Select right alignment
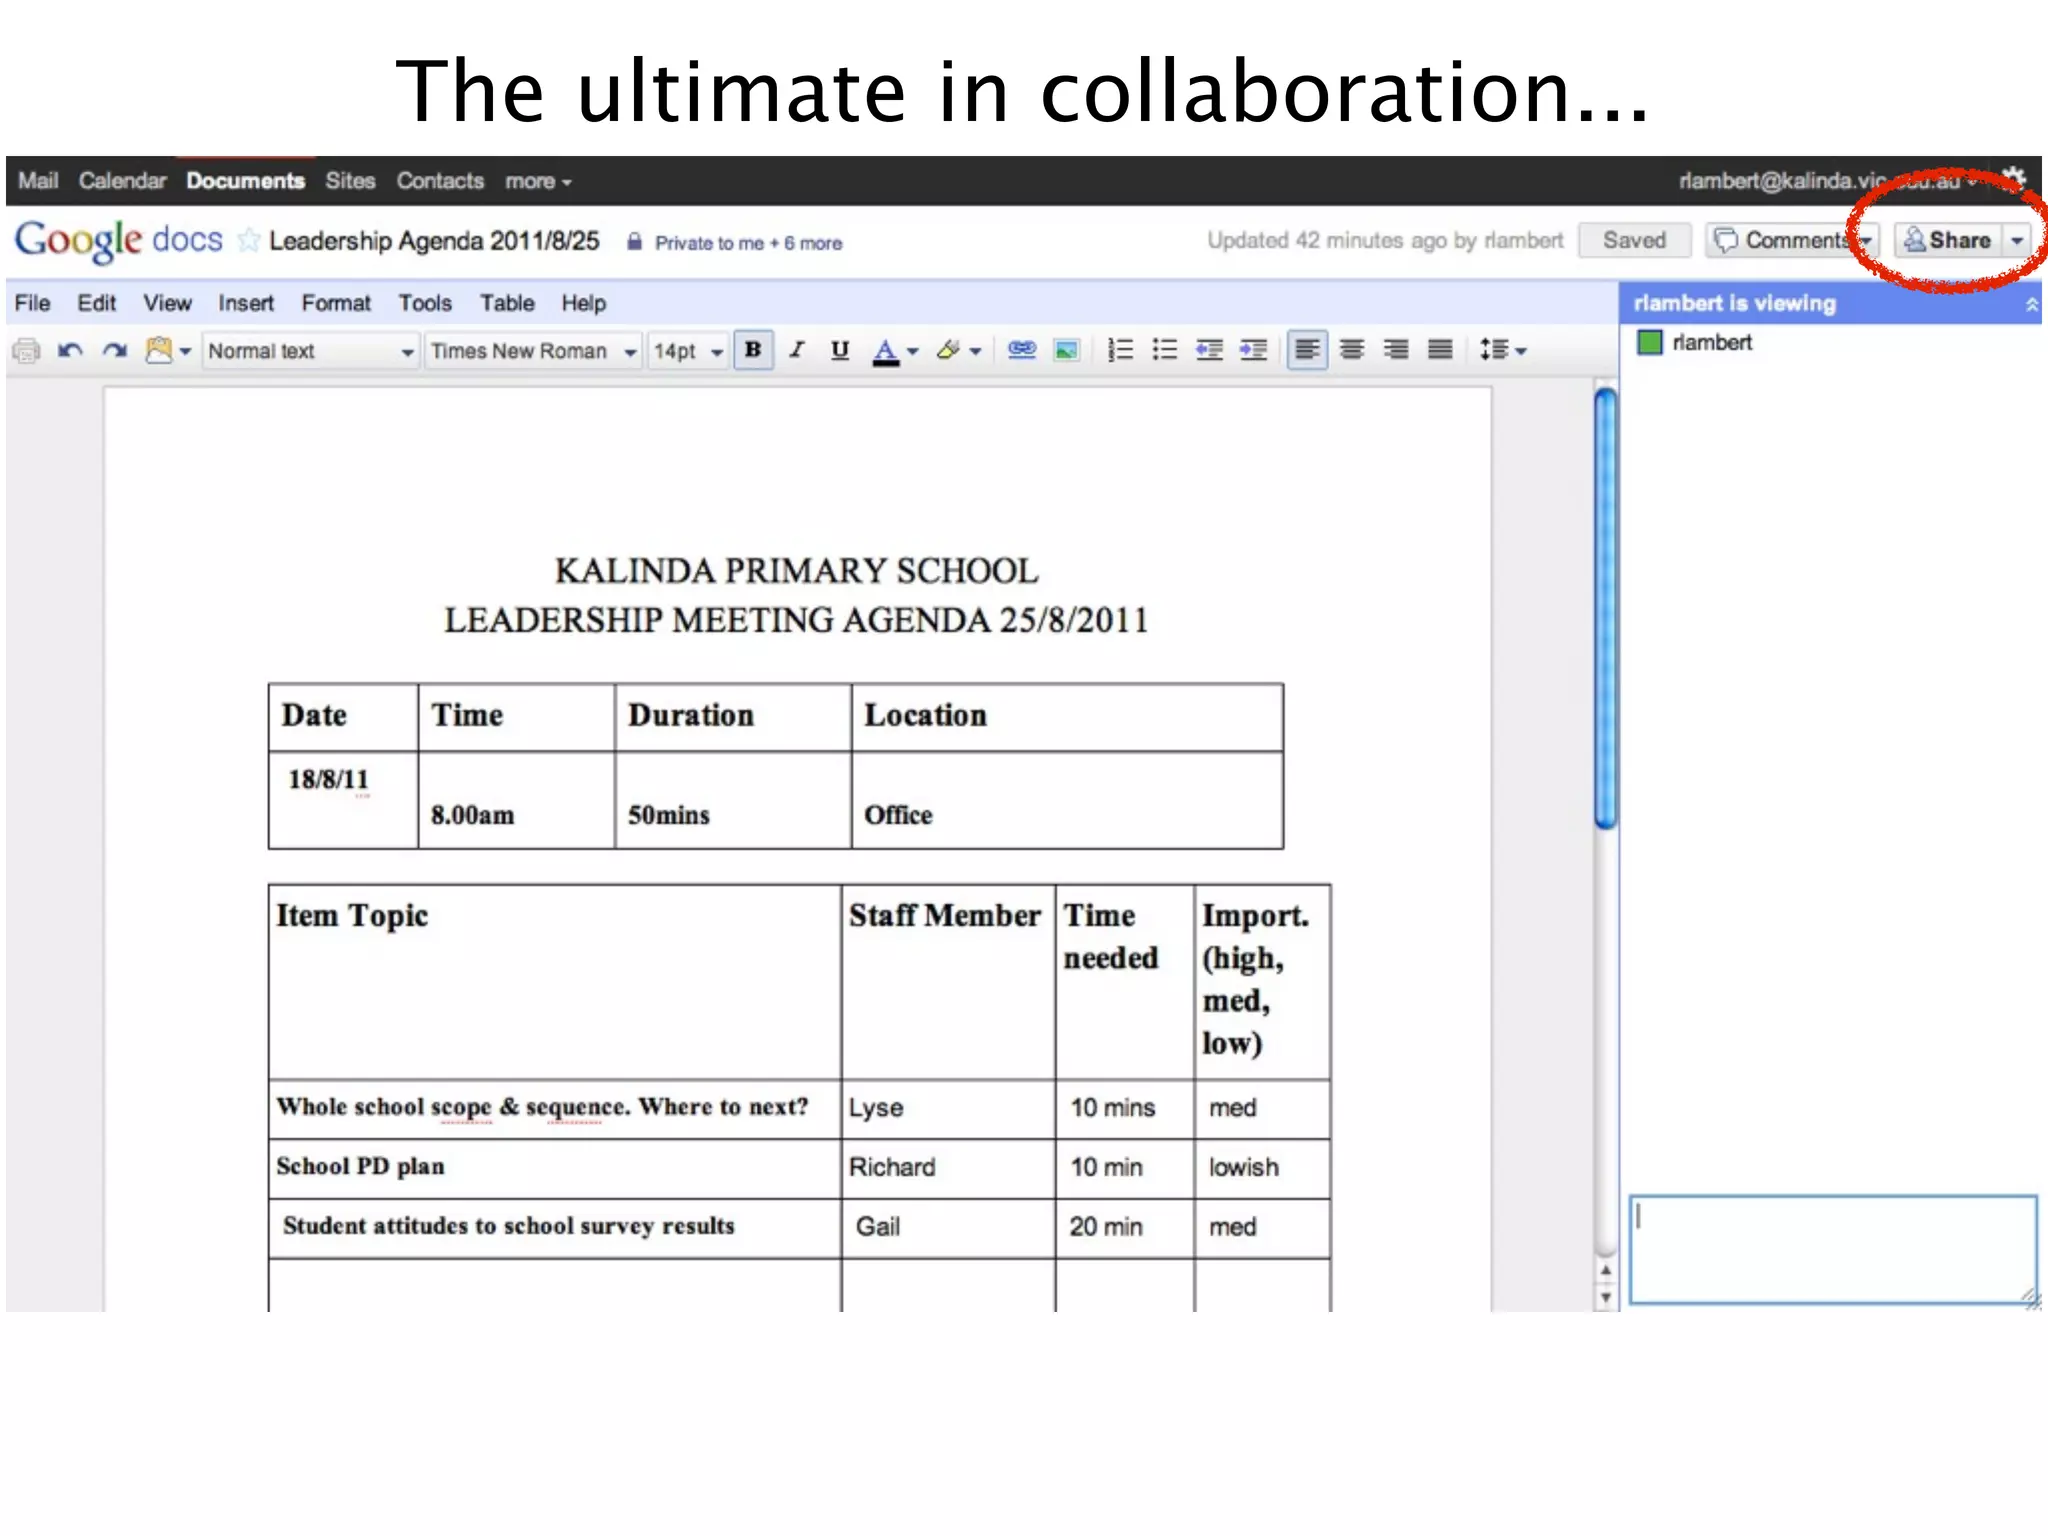 click(x=1396, y=350)
